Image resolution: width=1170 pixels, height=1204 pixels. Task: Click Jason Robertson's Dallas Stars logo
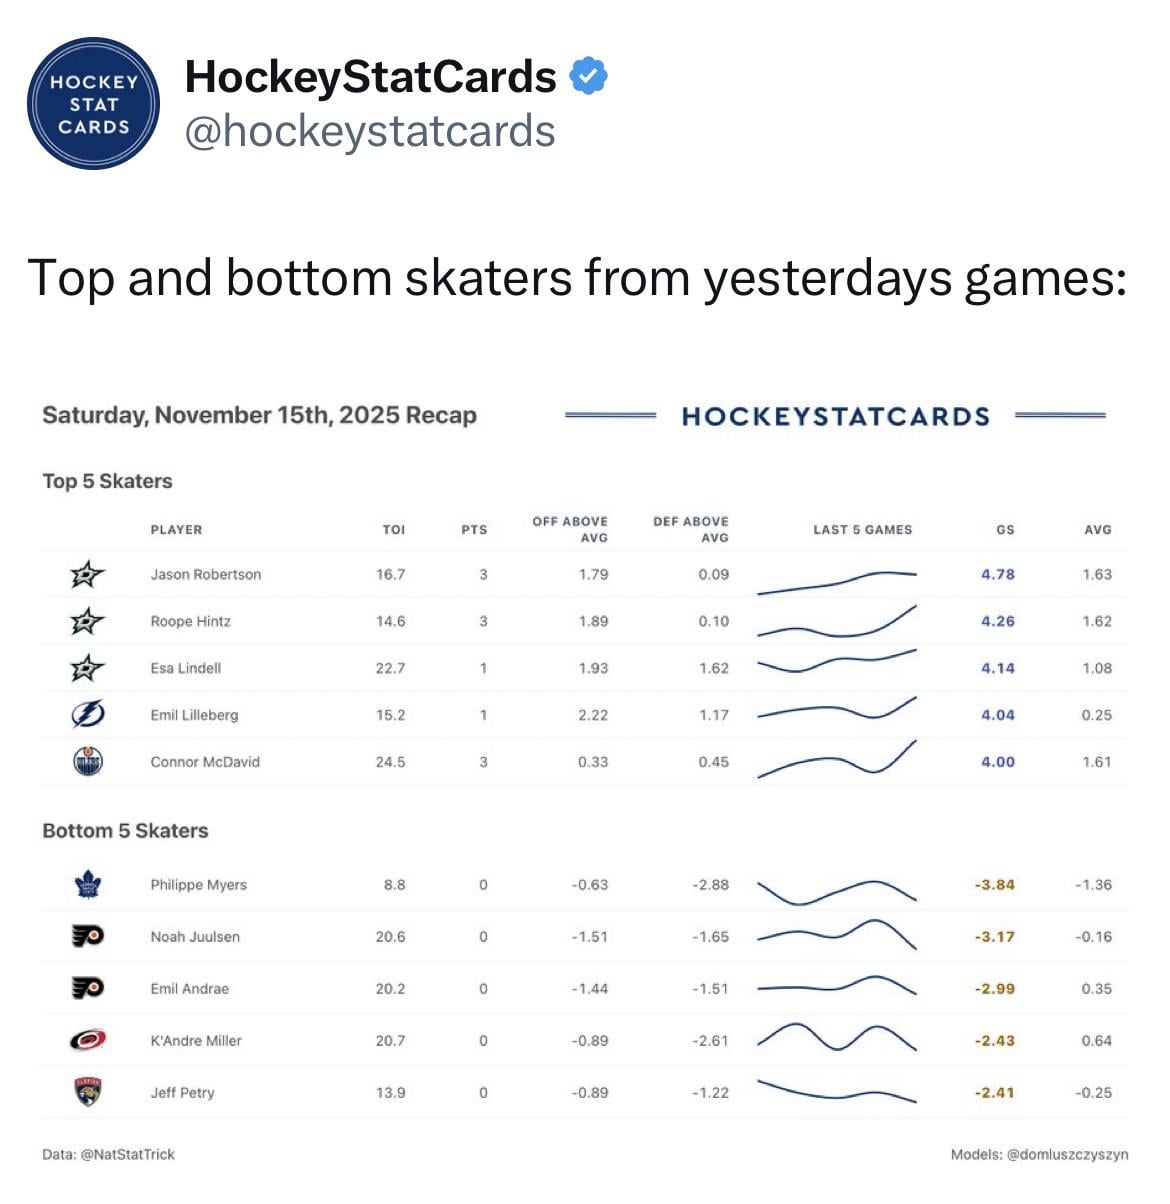[x=88, y=575]
